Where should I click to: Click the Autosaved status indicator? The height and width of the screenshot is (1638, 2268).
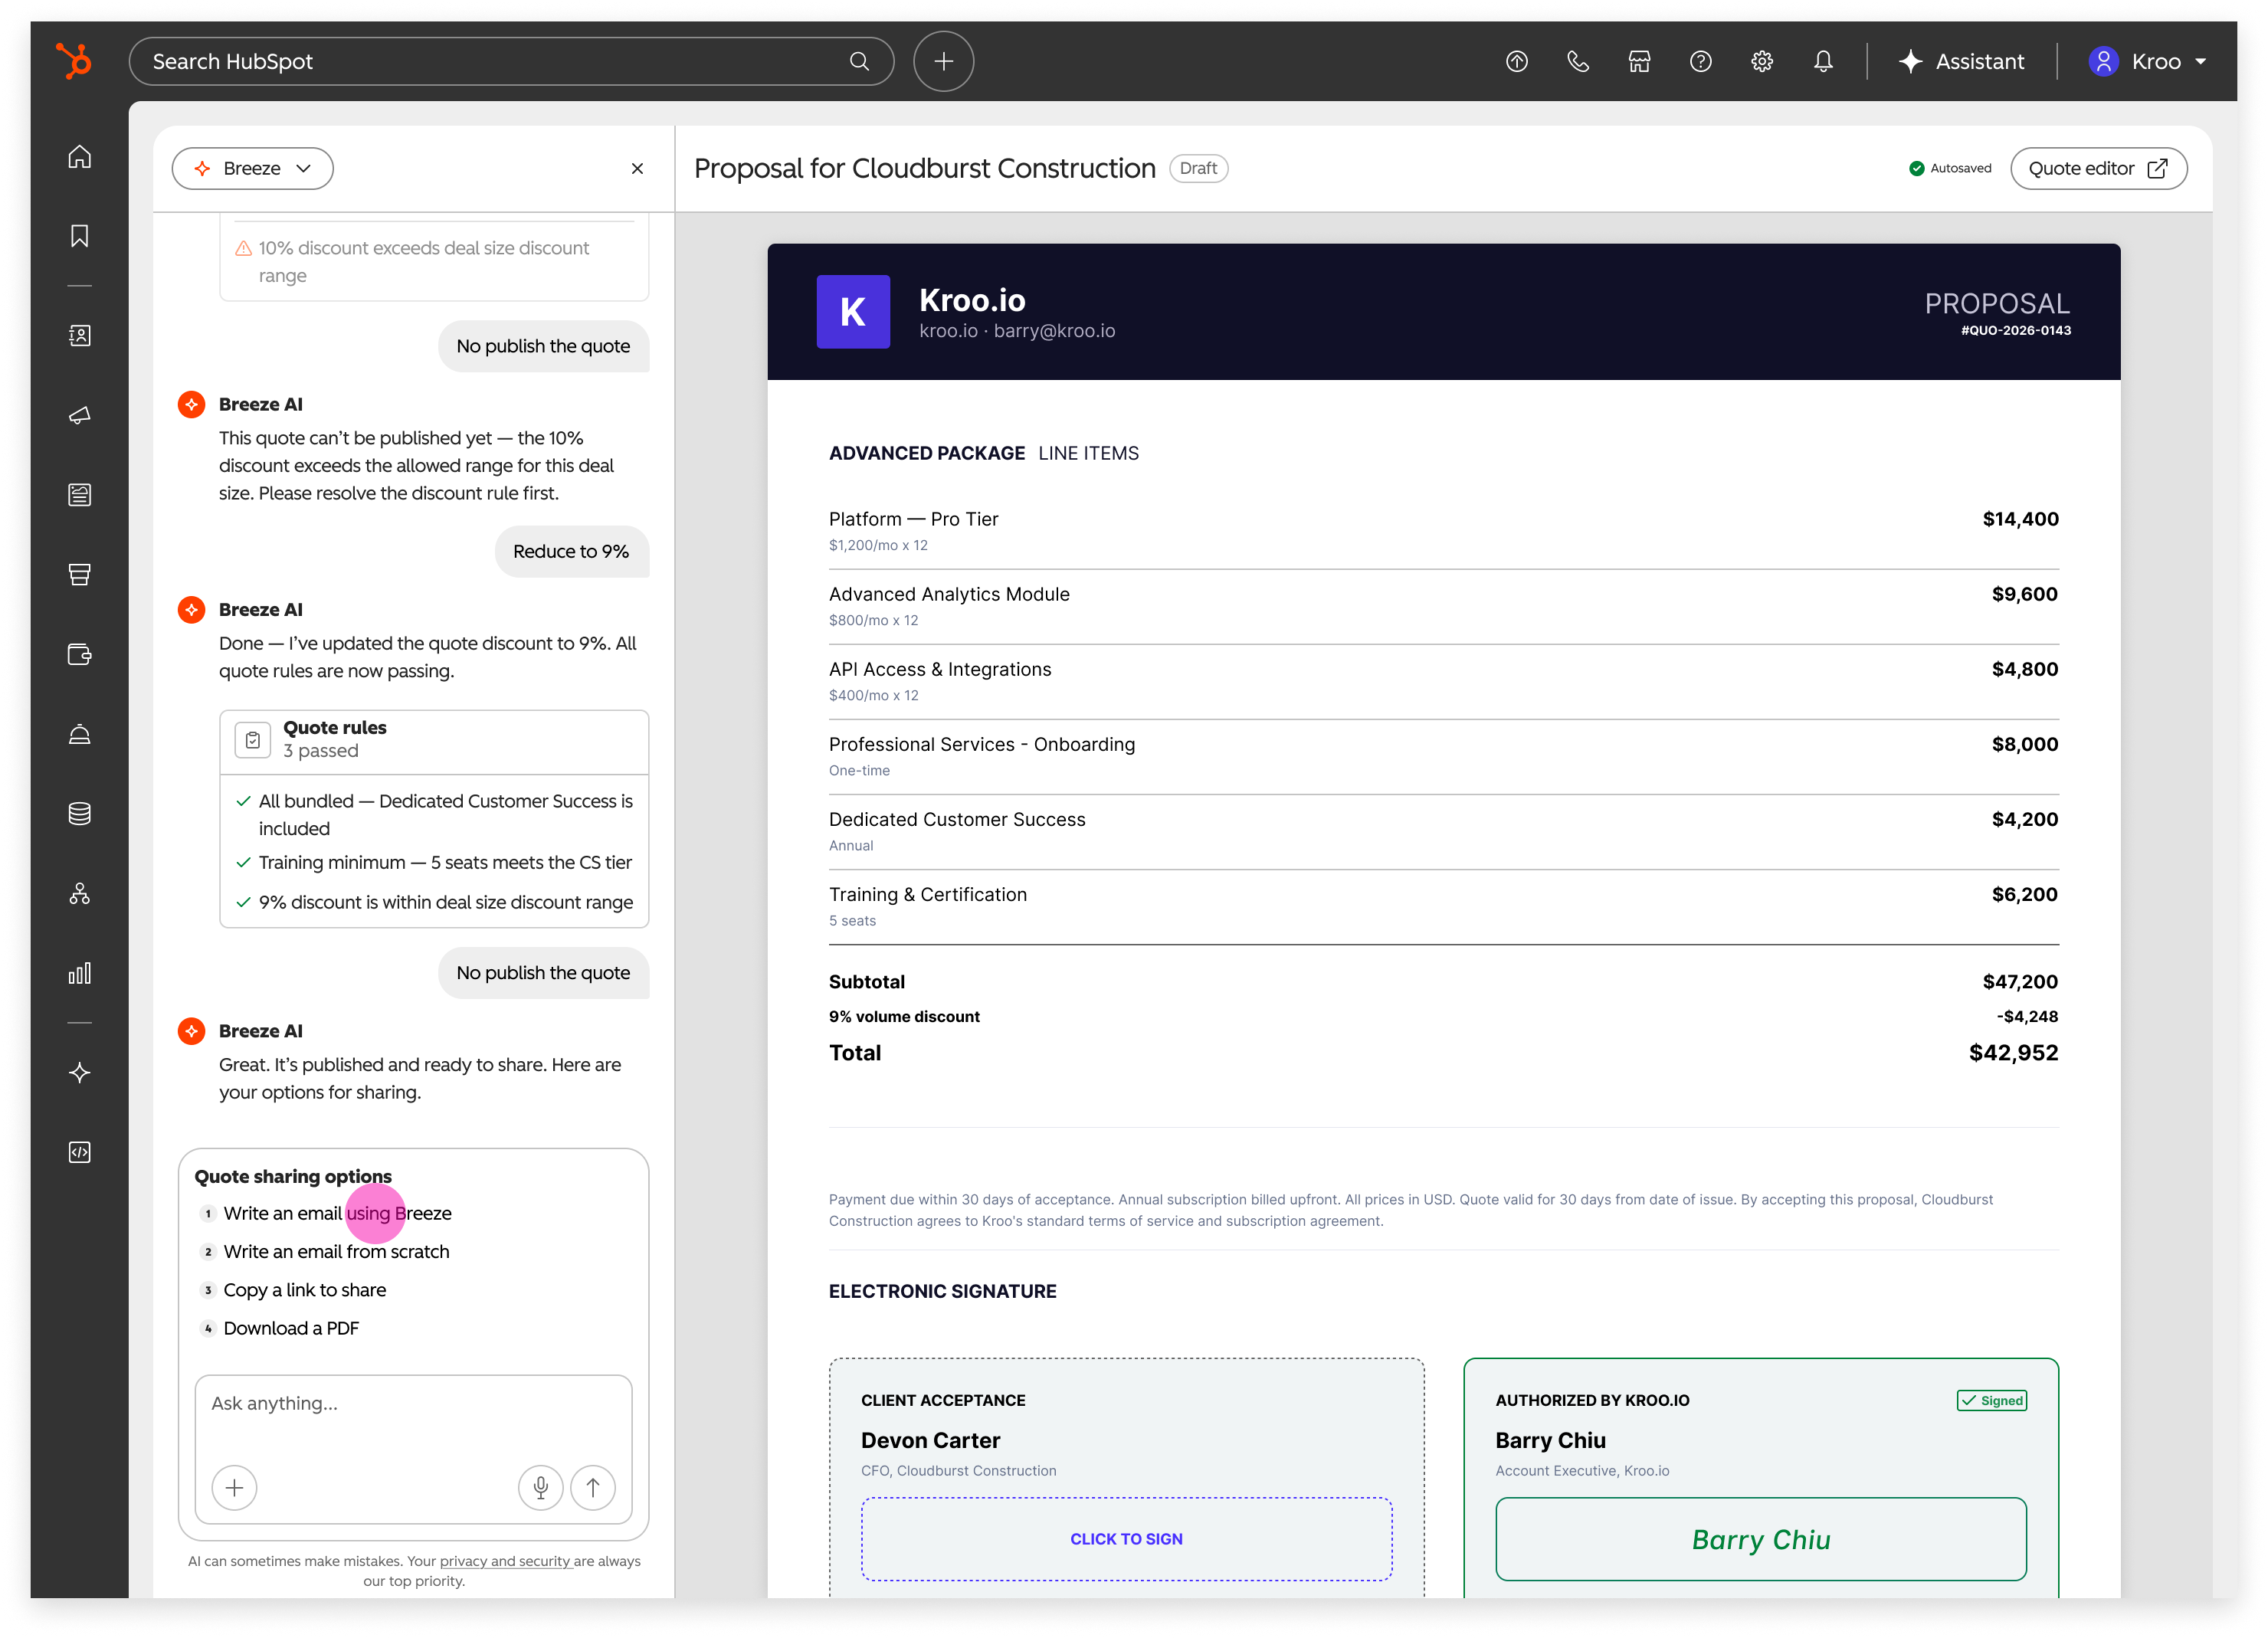click(1950, 168)
